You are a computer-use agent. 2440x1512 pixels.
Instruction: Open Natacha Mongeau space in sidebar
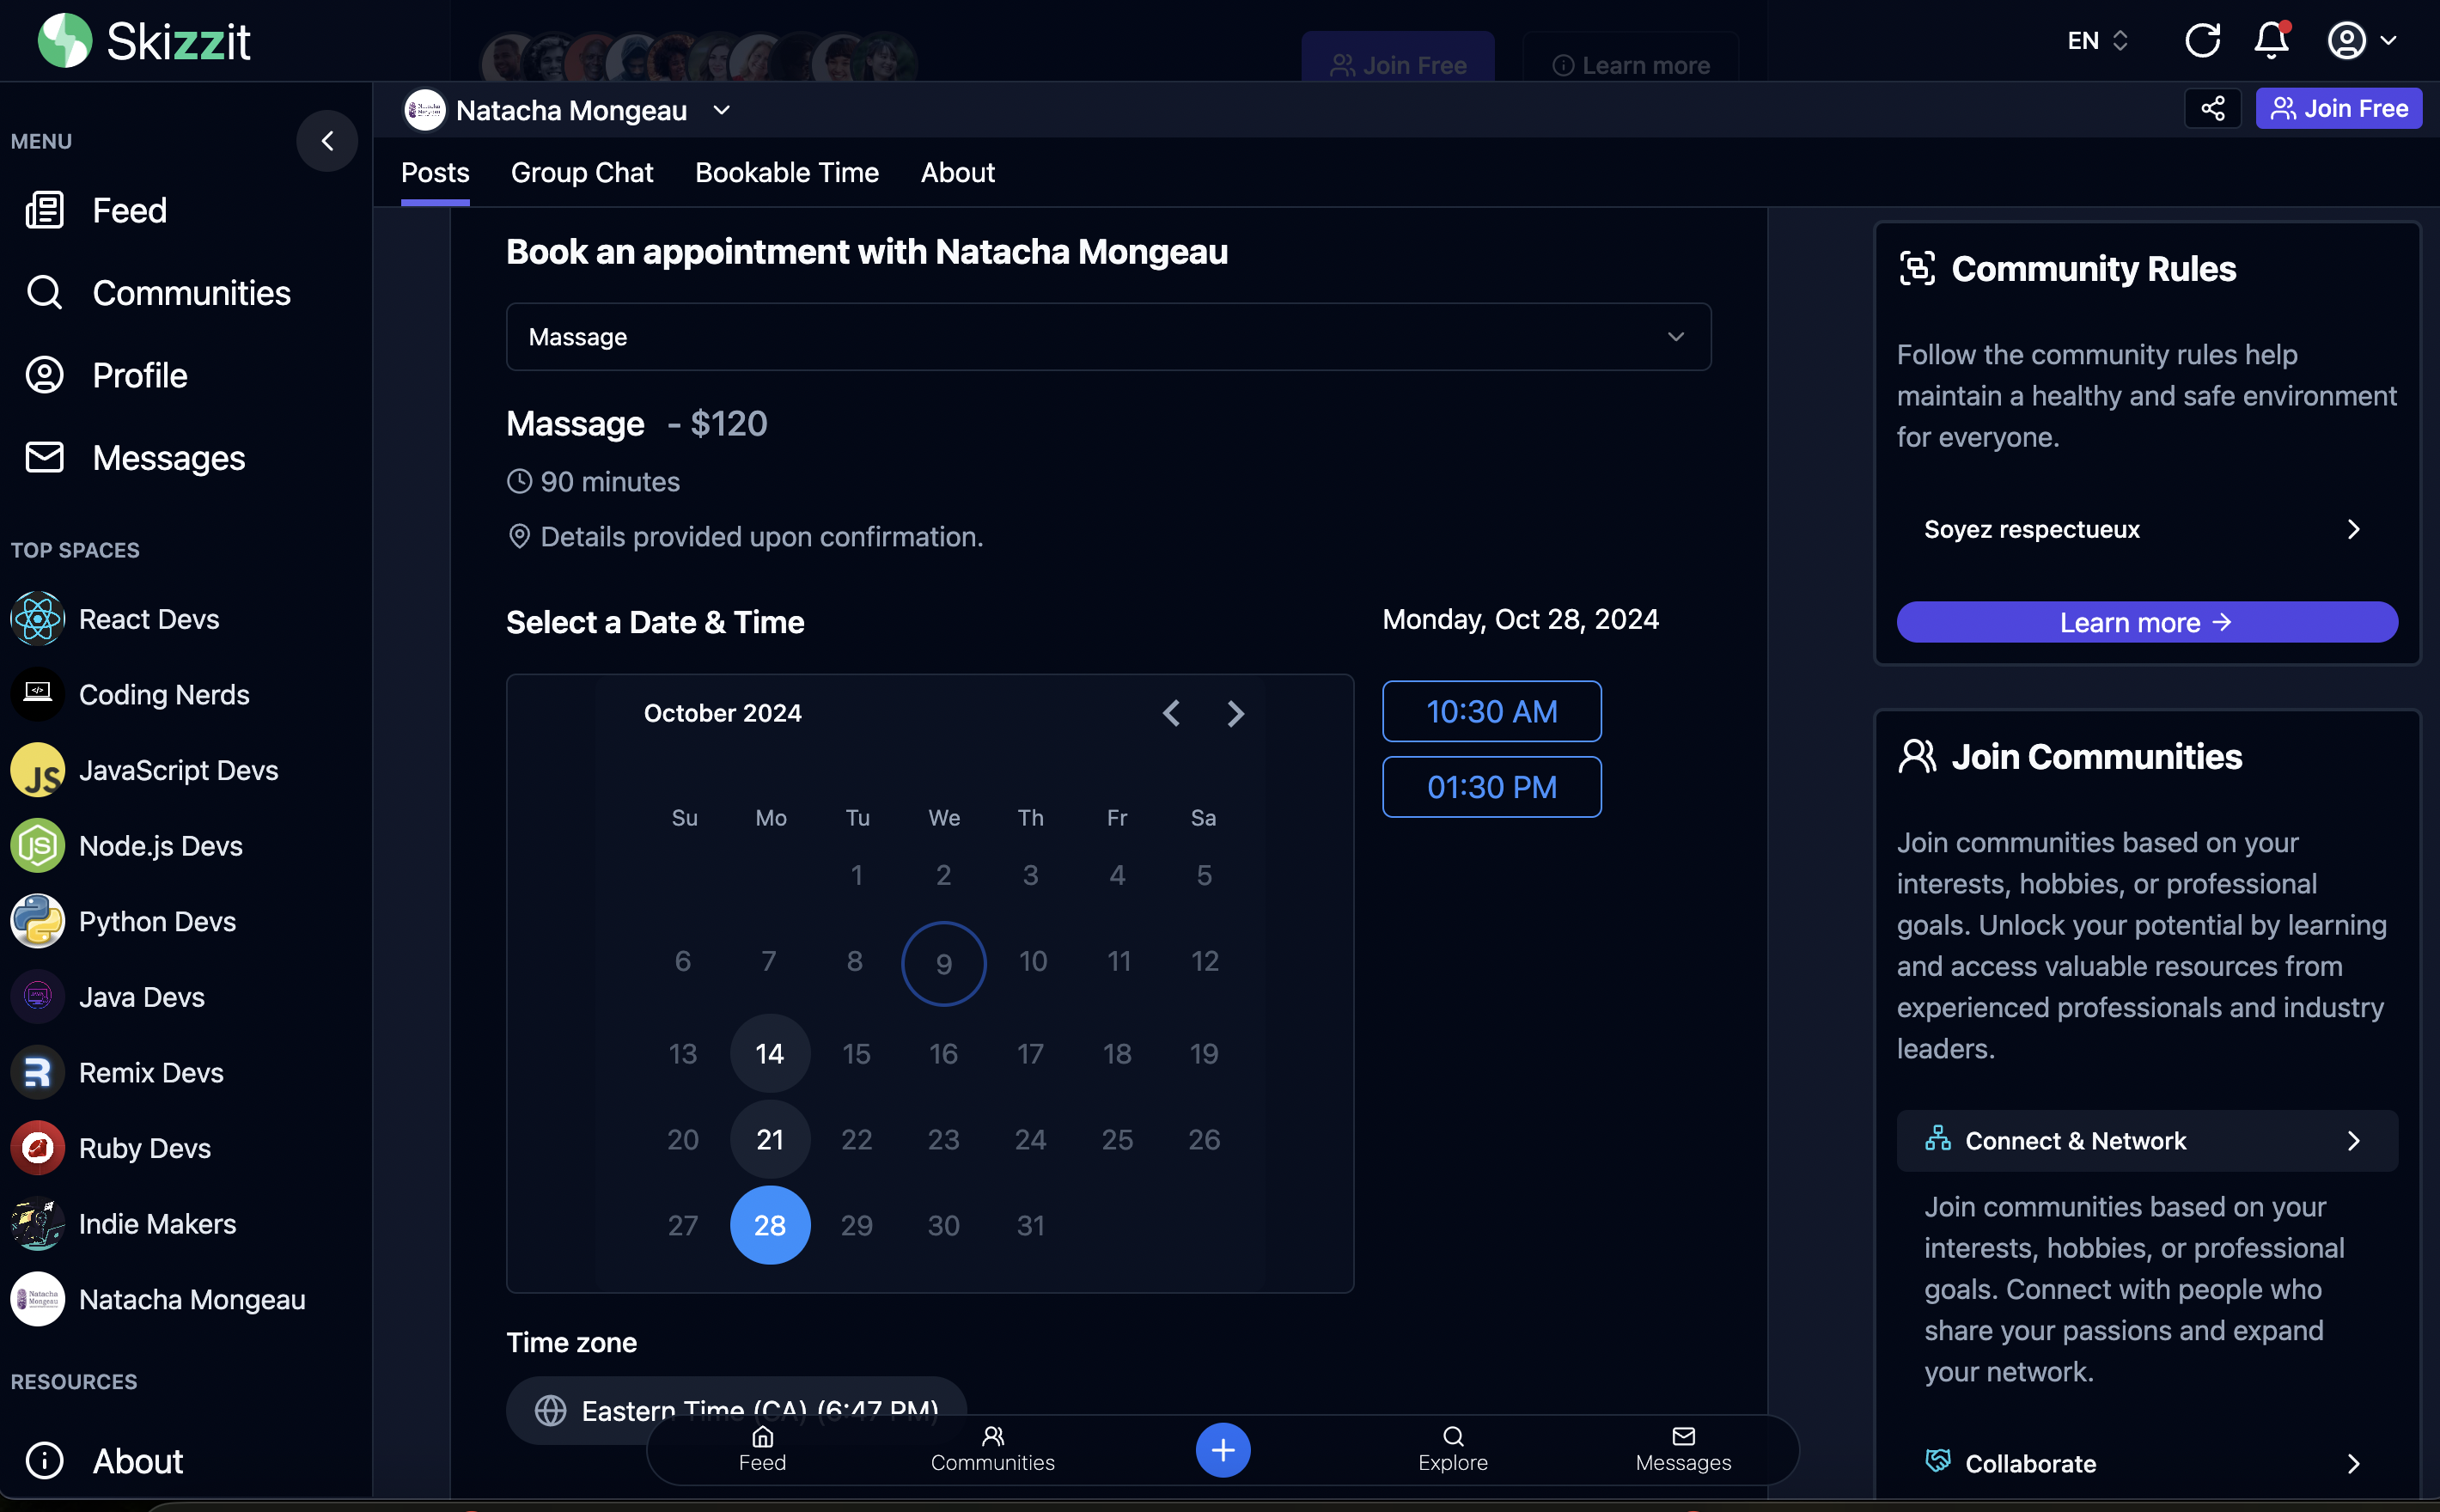[x=158, y=1299]
